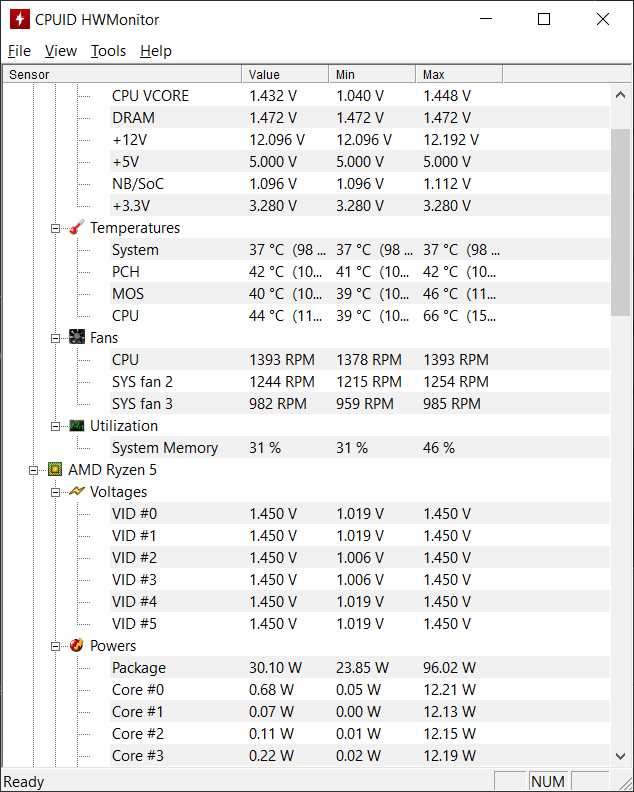Click the Min column header
634x792 pixels.
372,74
